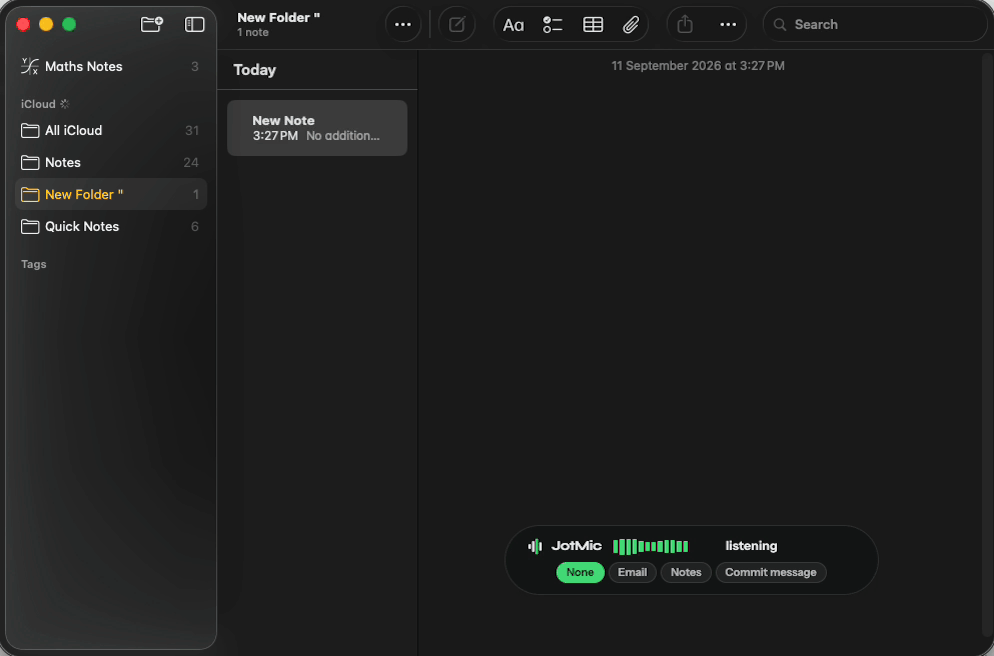Click the Today section heading

255,70
